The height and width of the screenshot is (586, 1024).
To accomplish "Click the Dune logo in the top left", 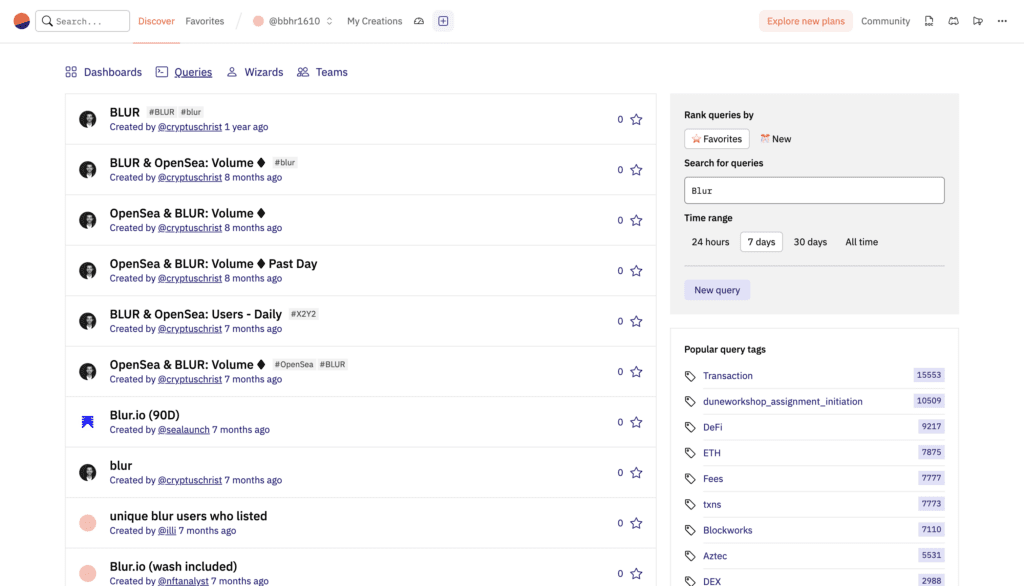I will point(22,21).
